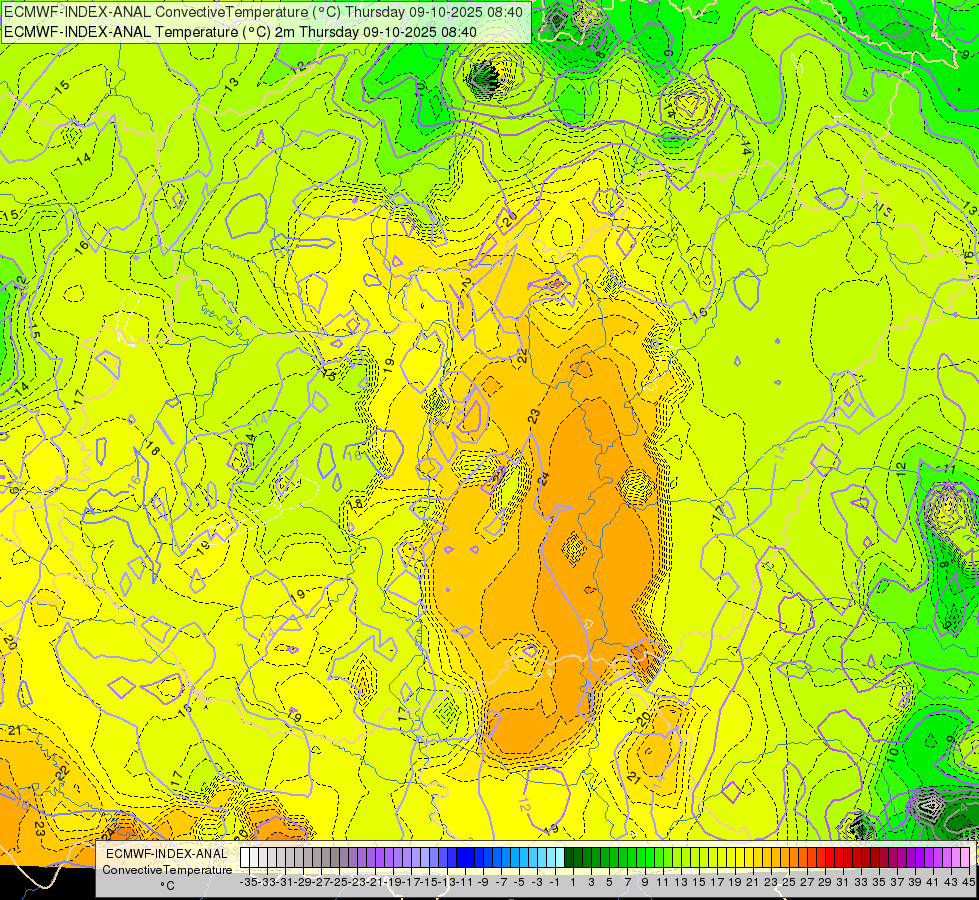
Task: Click legend value 35
Action: [879, 883]
